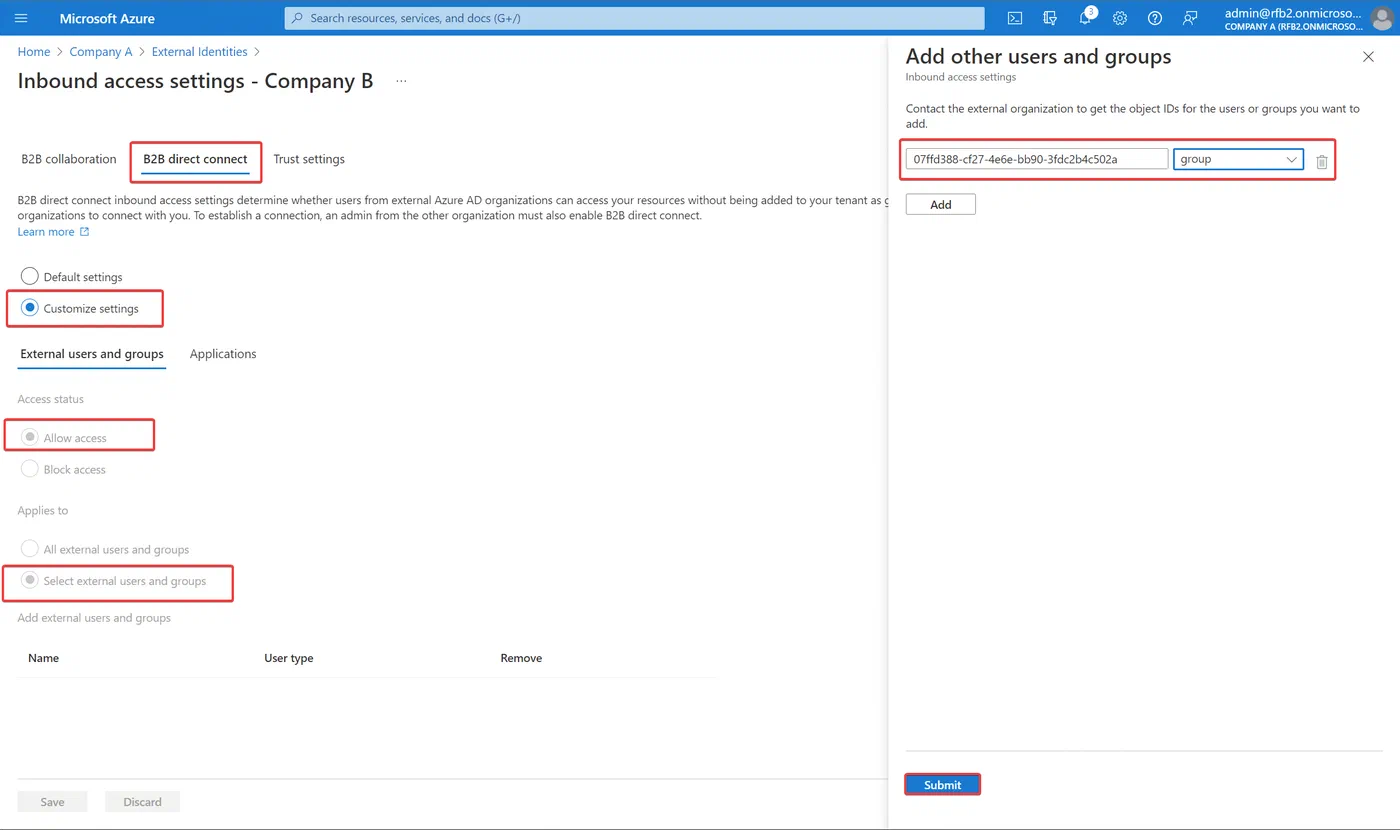Select the Default settings radio button
Viewport: 1400px width, 830px height.
tap(30, 276)
